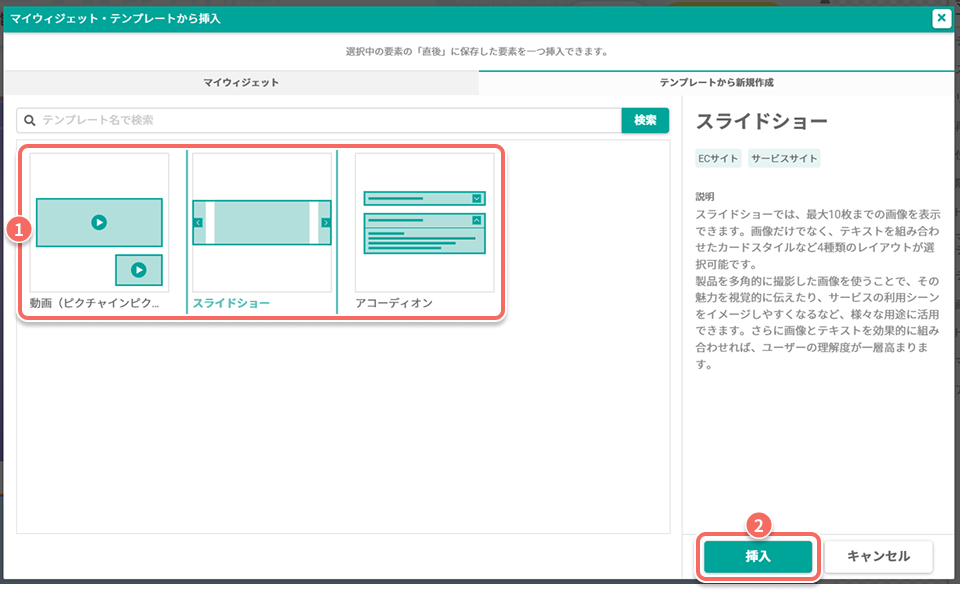Run the template search with 検索 button

click(645, 120)
